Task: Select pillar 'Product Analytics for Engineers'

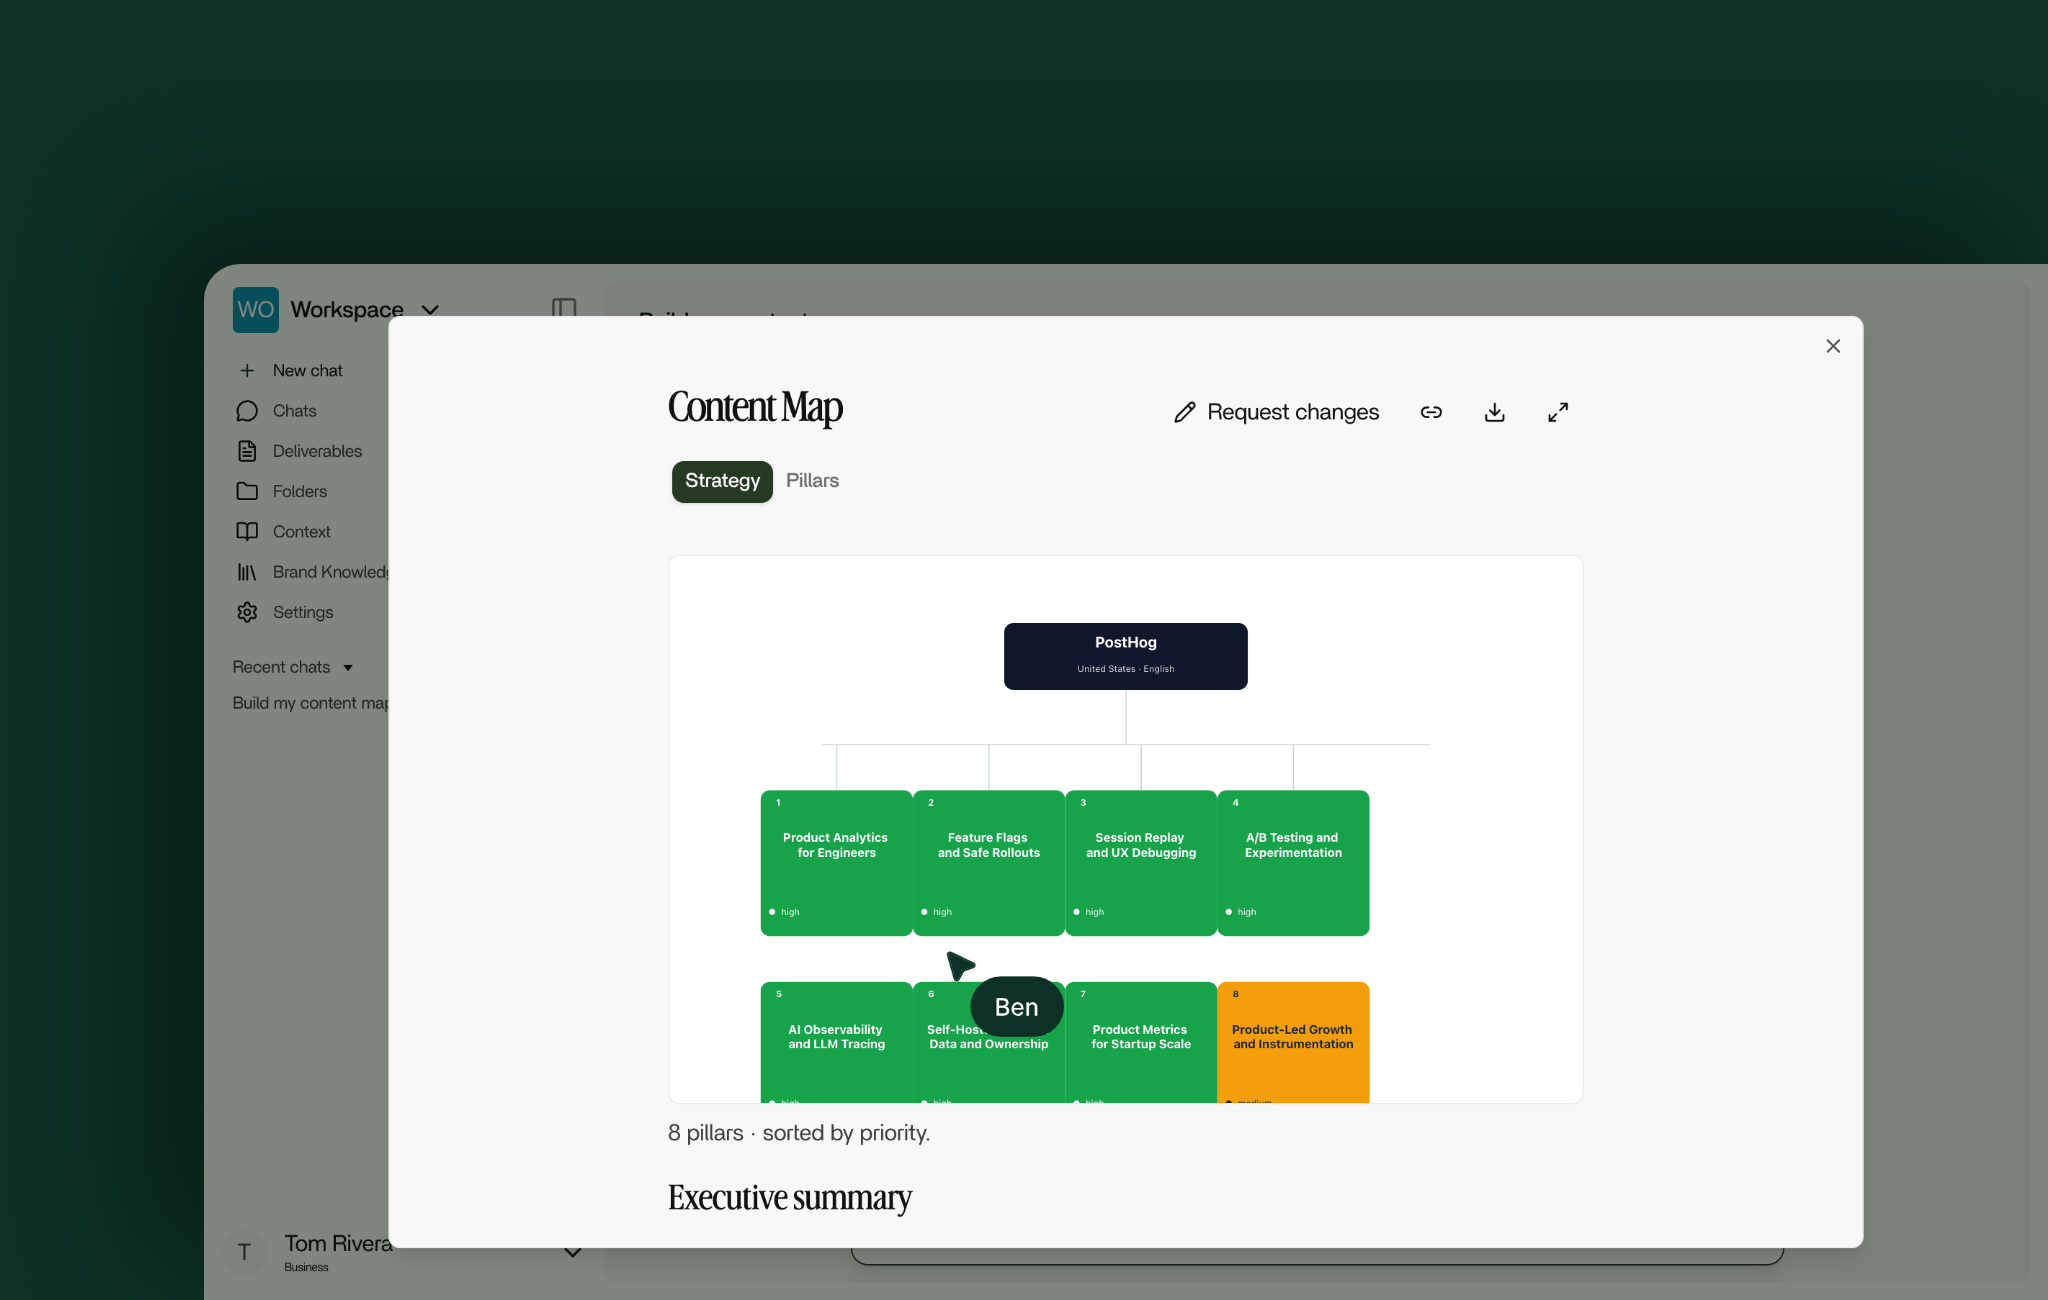Action: pos(836,863)
